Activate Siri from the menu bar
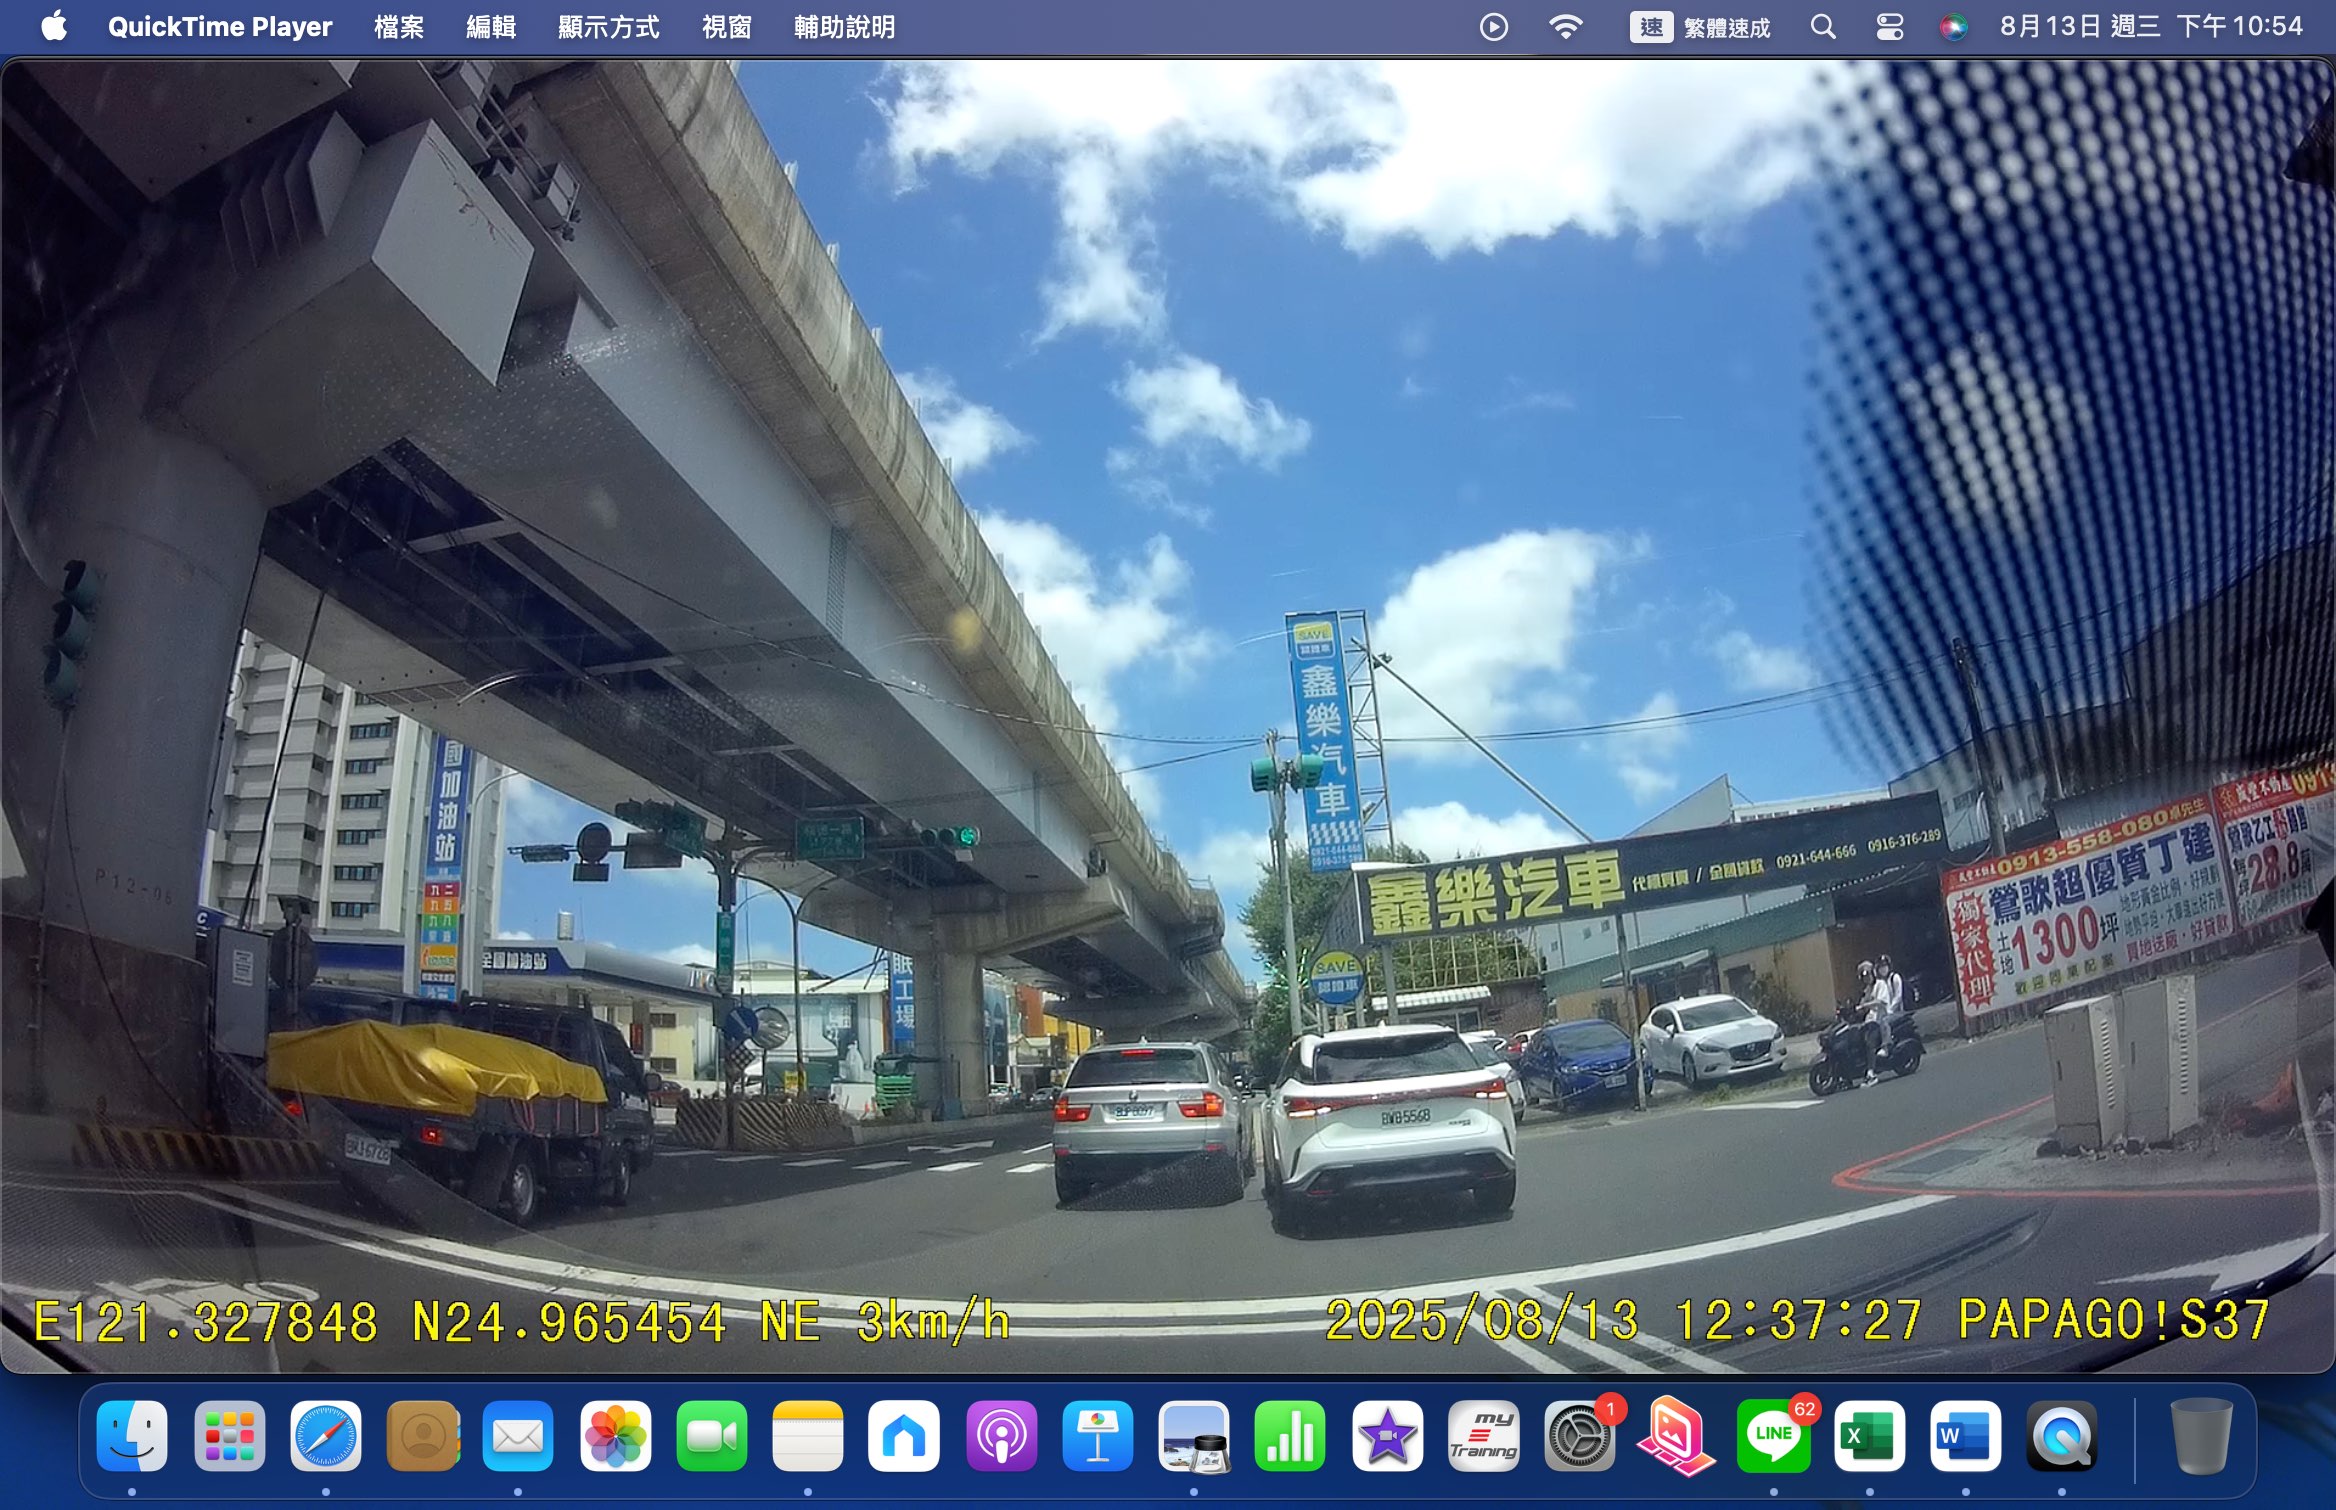Screen dimensions: 2336x1510 coord(1953,27)
